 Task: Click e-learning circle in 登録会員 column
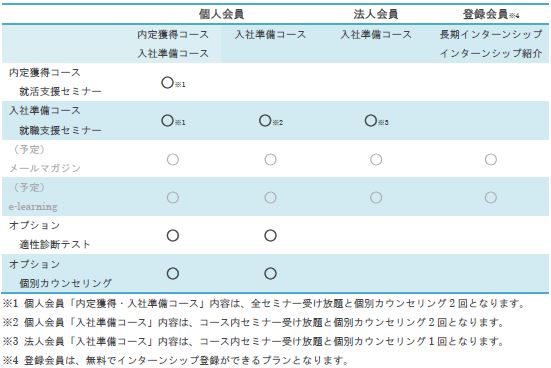[491, 197]
